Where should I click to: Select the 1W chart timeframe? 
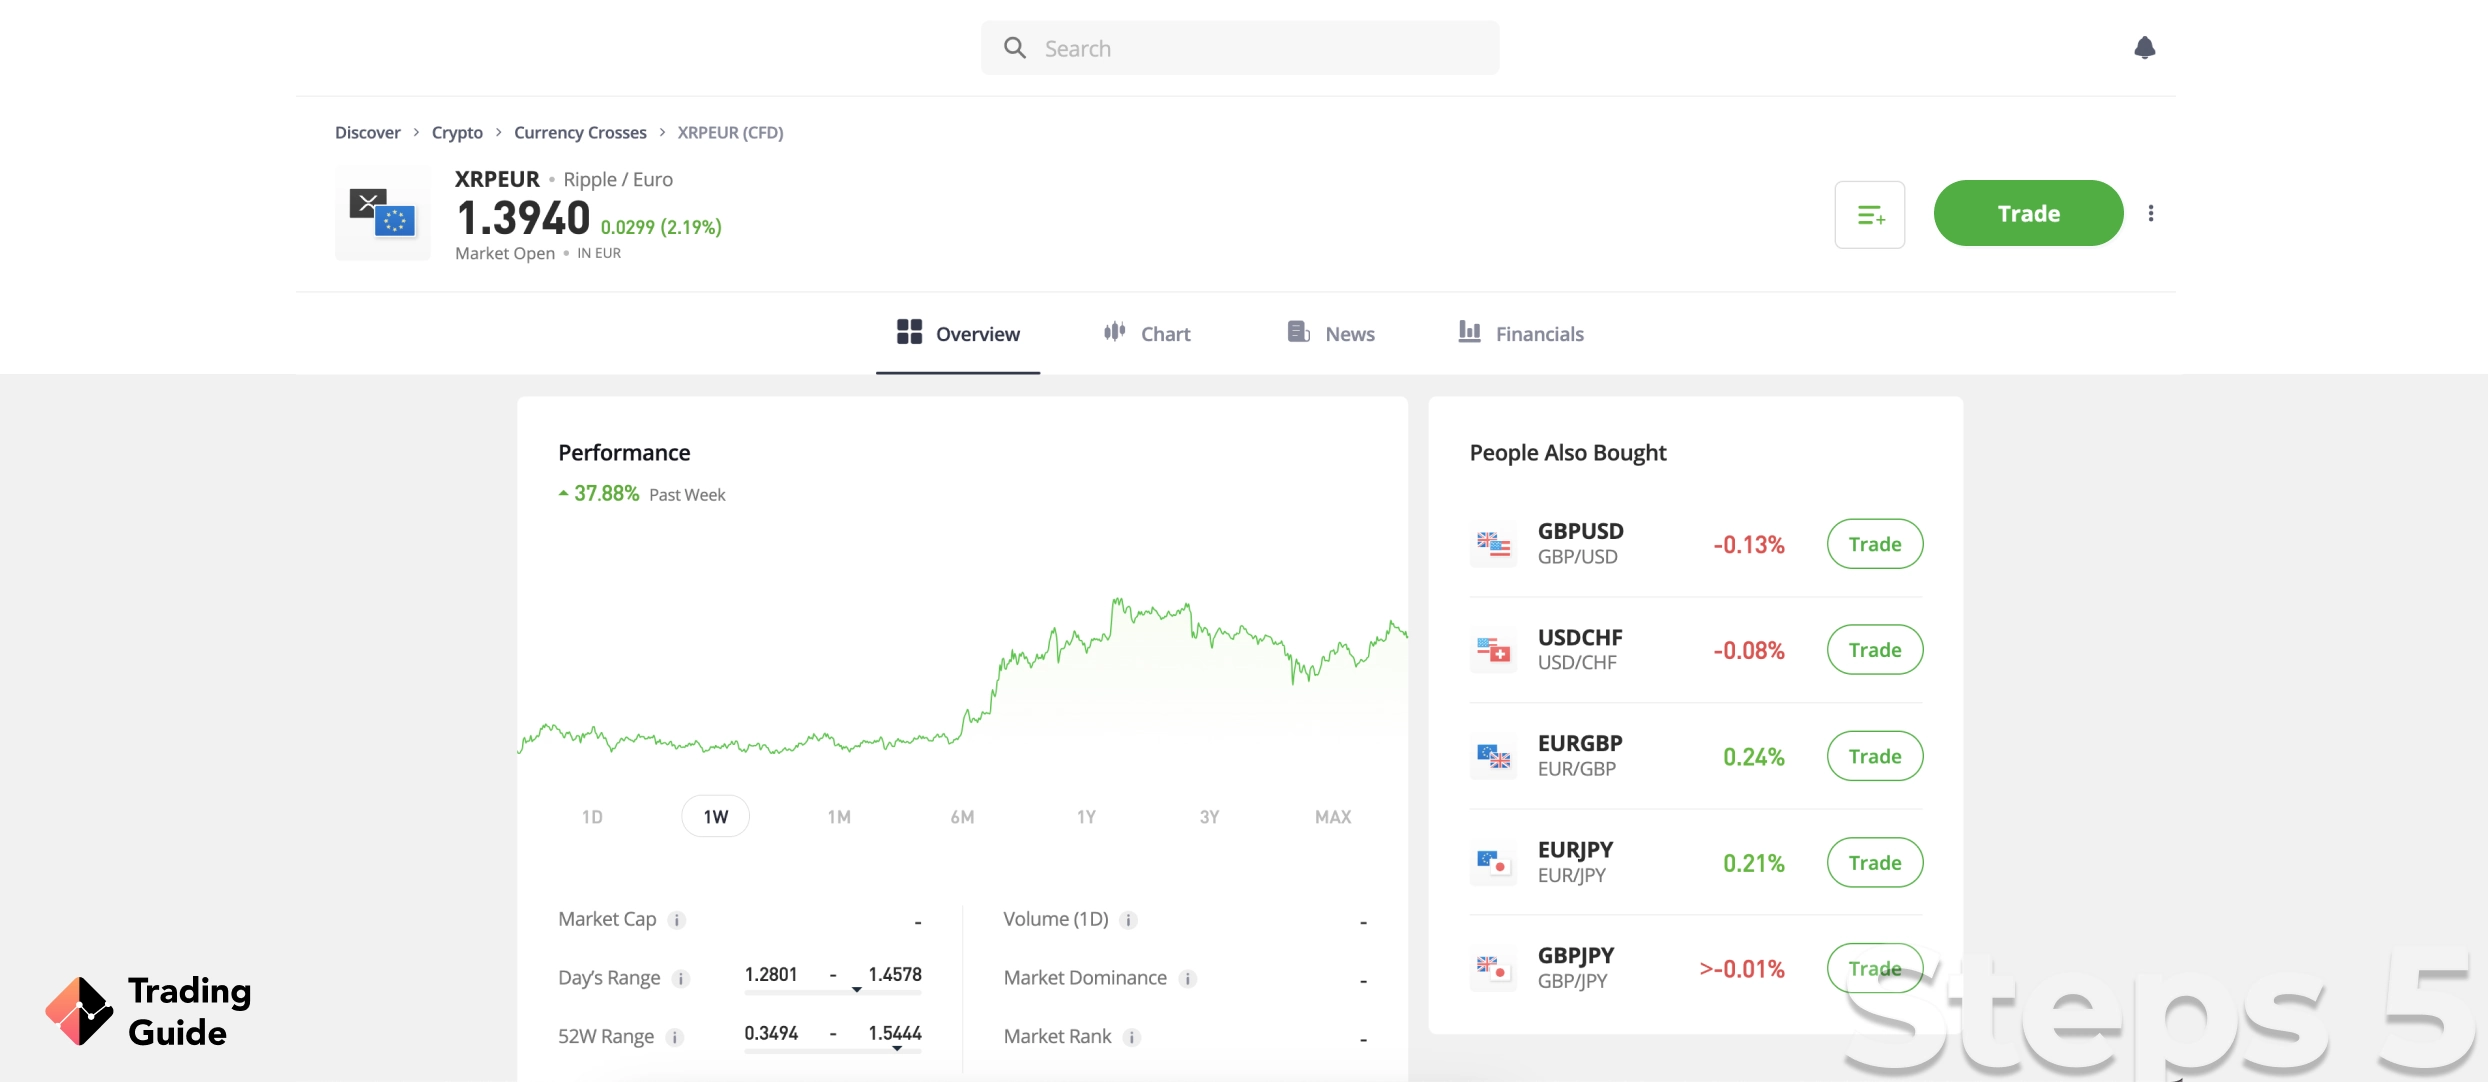[x=716, y=817]
